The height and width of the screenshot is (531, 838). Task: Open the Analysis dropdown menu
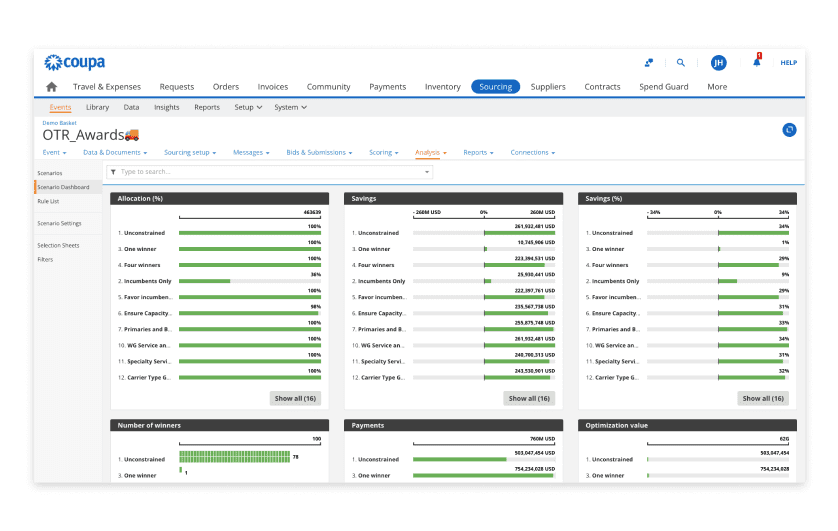431,153
